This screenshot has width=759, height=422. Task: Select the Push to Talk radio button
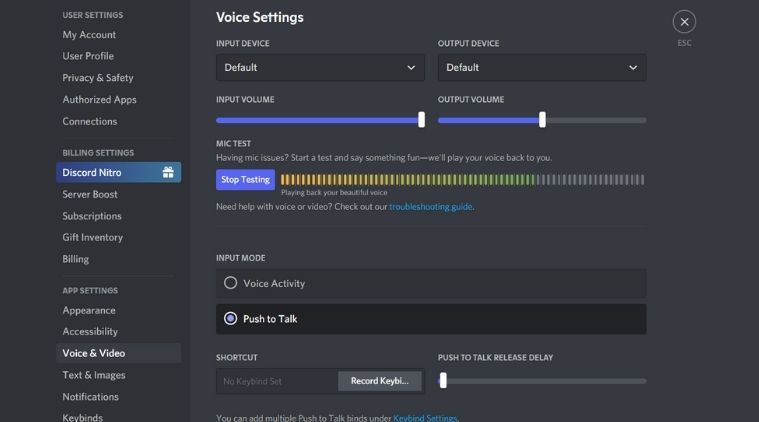pos(231,319)
